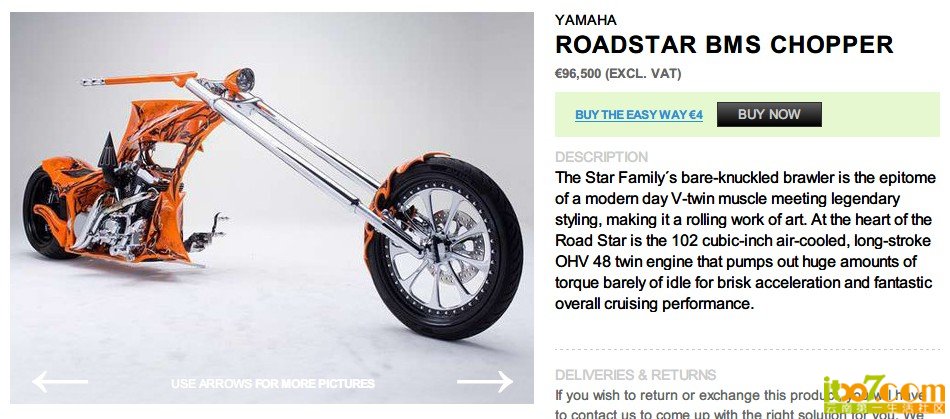This screenshot has height=419, width=950.
Task: Click the long chrome front fork
Action: (303, 163)
